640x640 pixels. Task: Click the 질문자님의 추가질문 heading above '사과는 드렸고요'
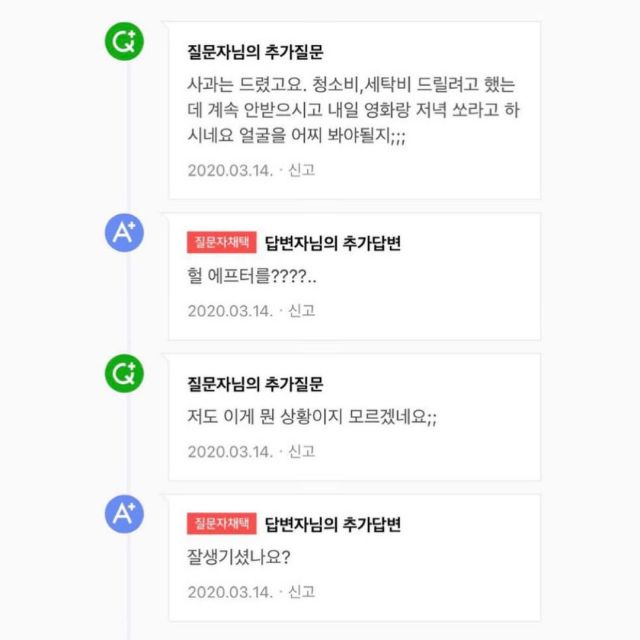(255, 51)
